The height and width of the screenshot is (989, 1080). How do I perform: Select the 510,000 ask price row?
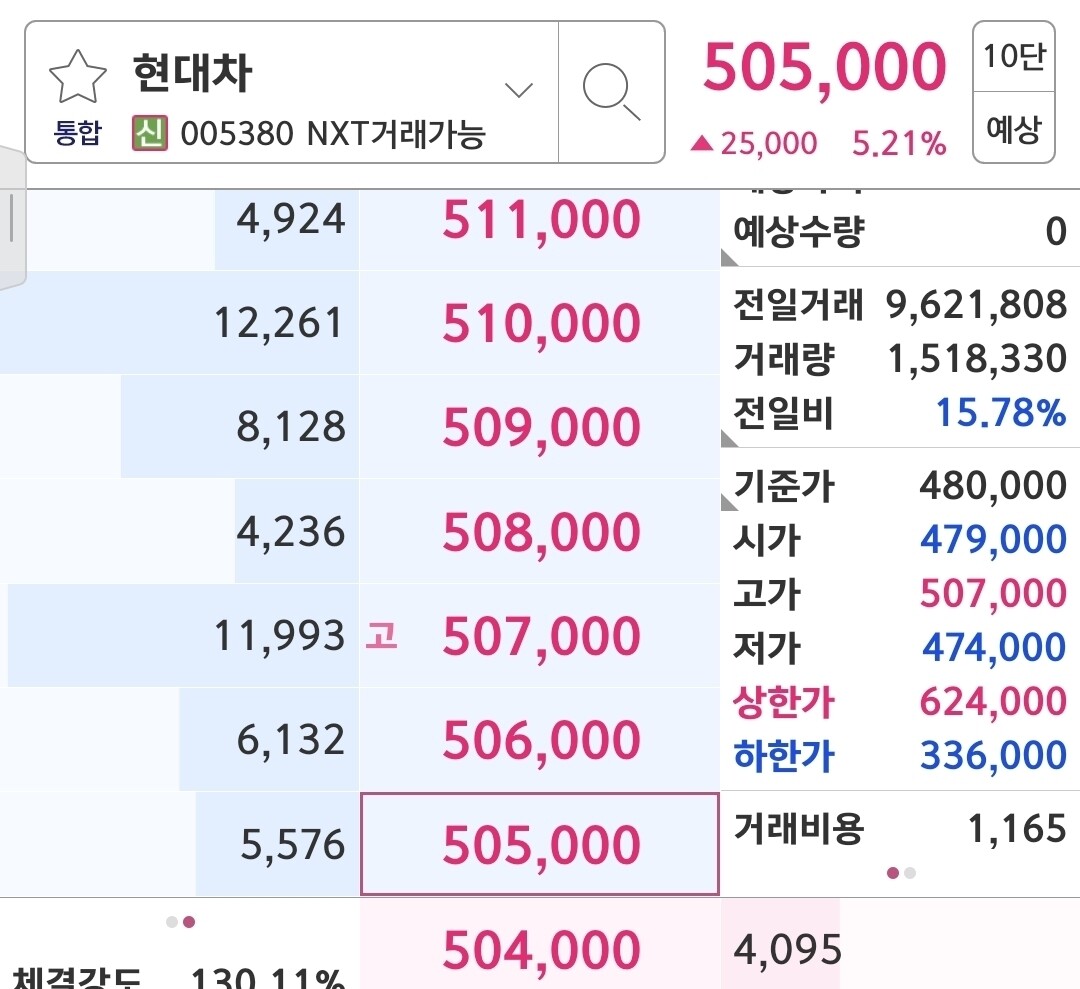point(540,324)
